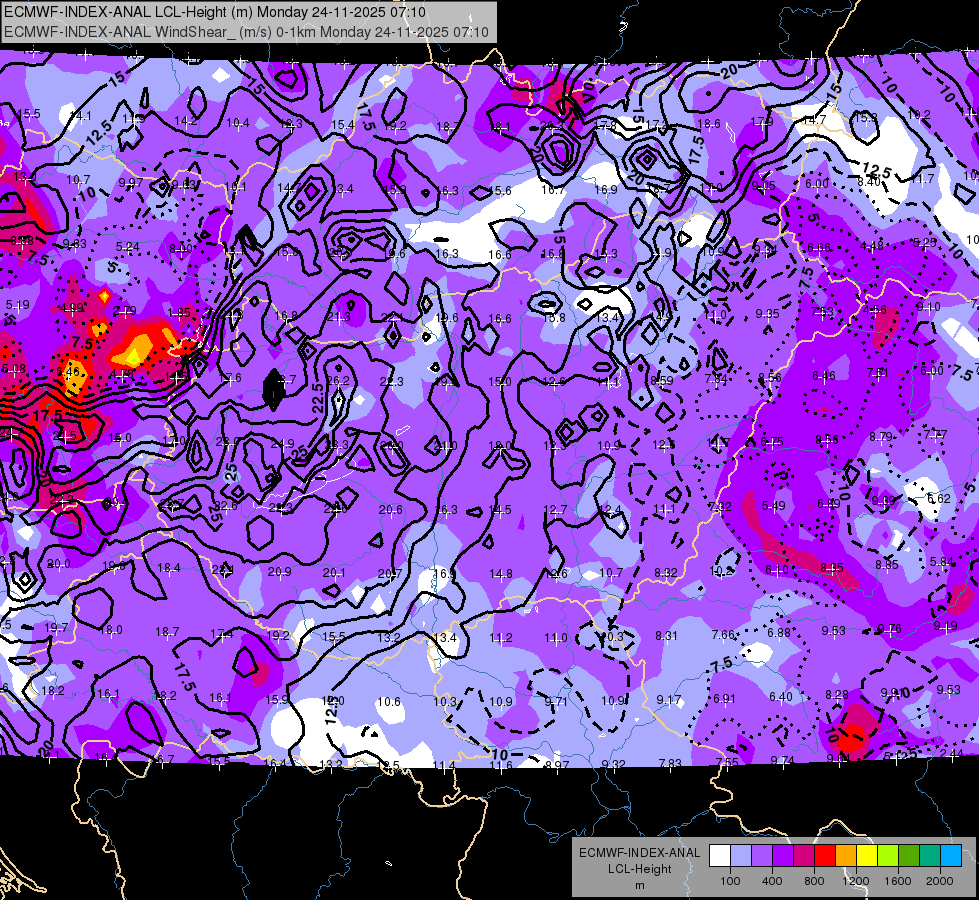979x900 pixels.
Task: Select the "21.3" wind shear value
Action: [338, 317]
